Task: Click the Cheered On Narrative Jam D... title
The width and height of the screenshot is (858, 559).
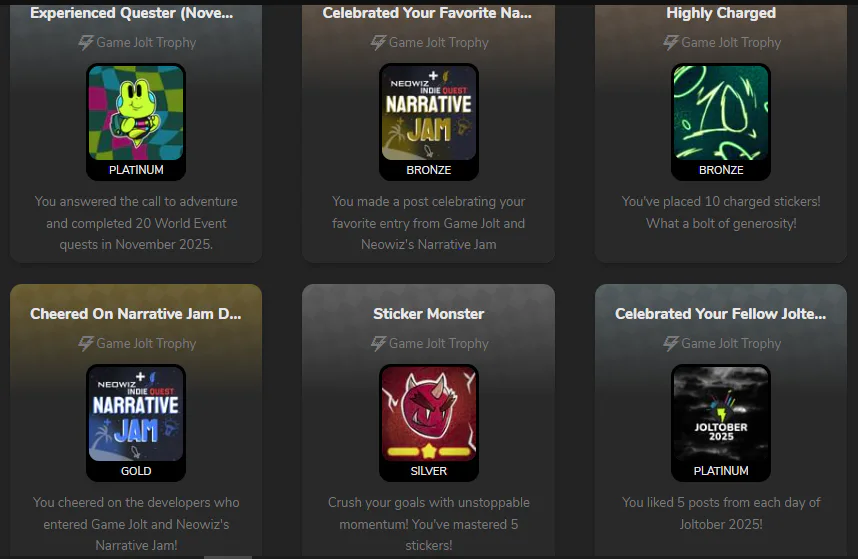Action: click(136, 314)
